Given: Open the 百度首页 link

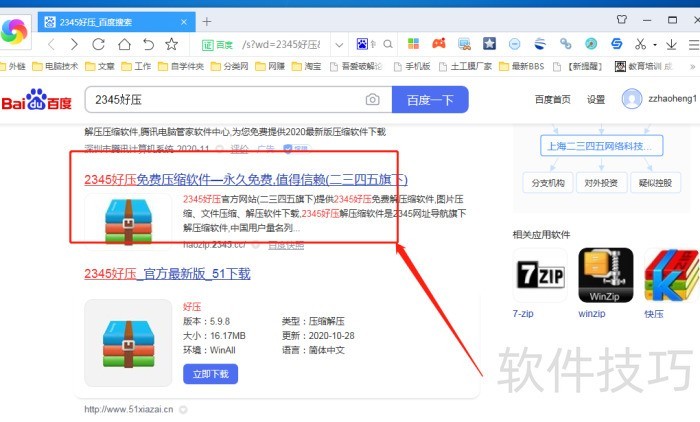Looking at the screenshot, I should point(553,99).
